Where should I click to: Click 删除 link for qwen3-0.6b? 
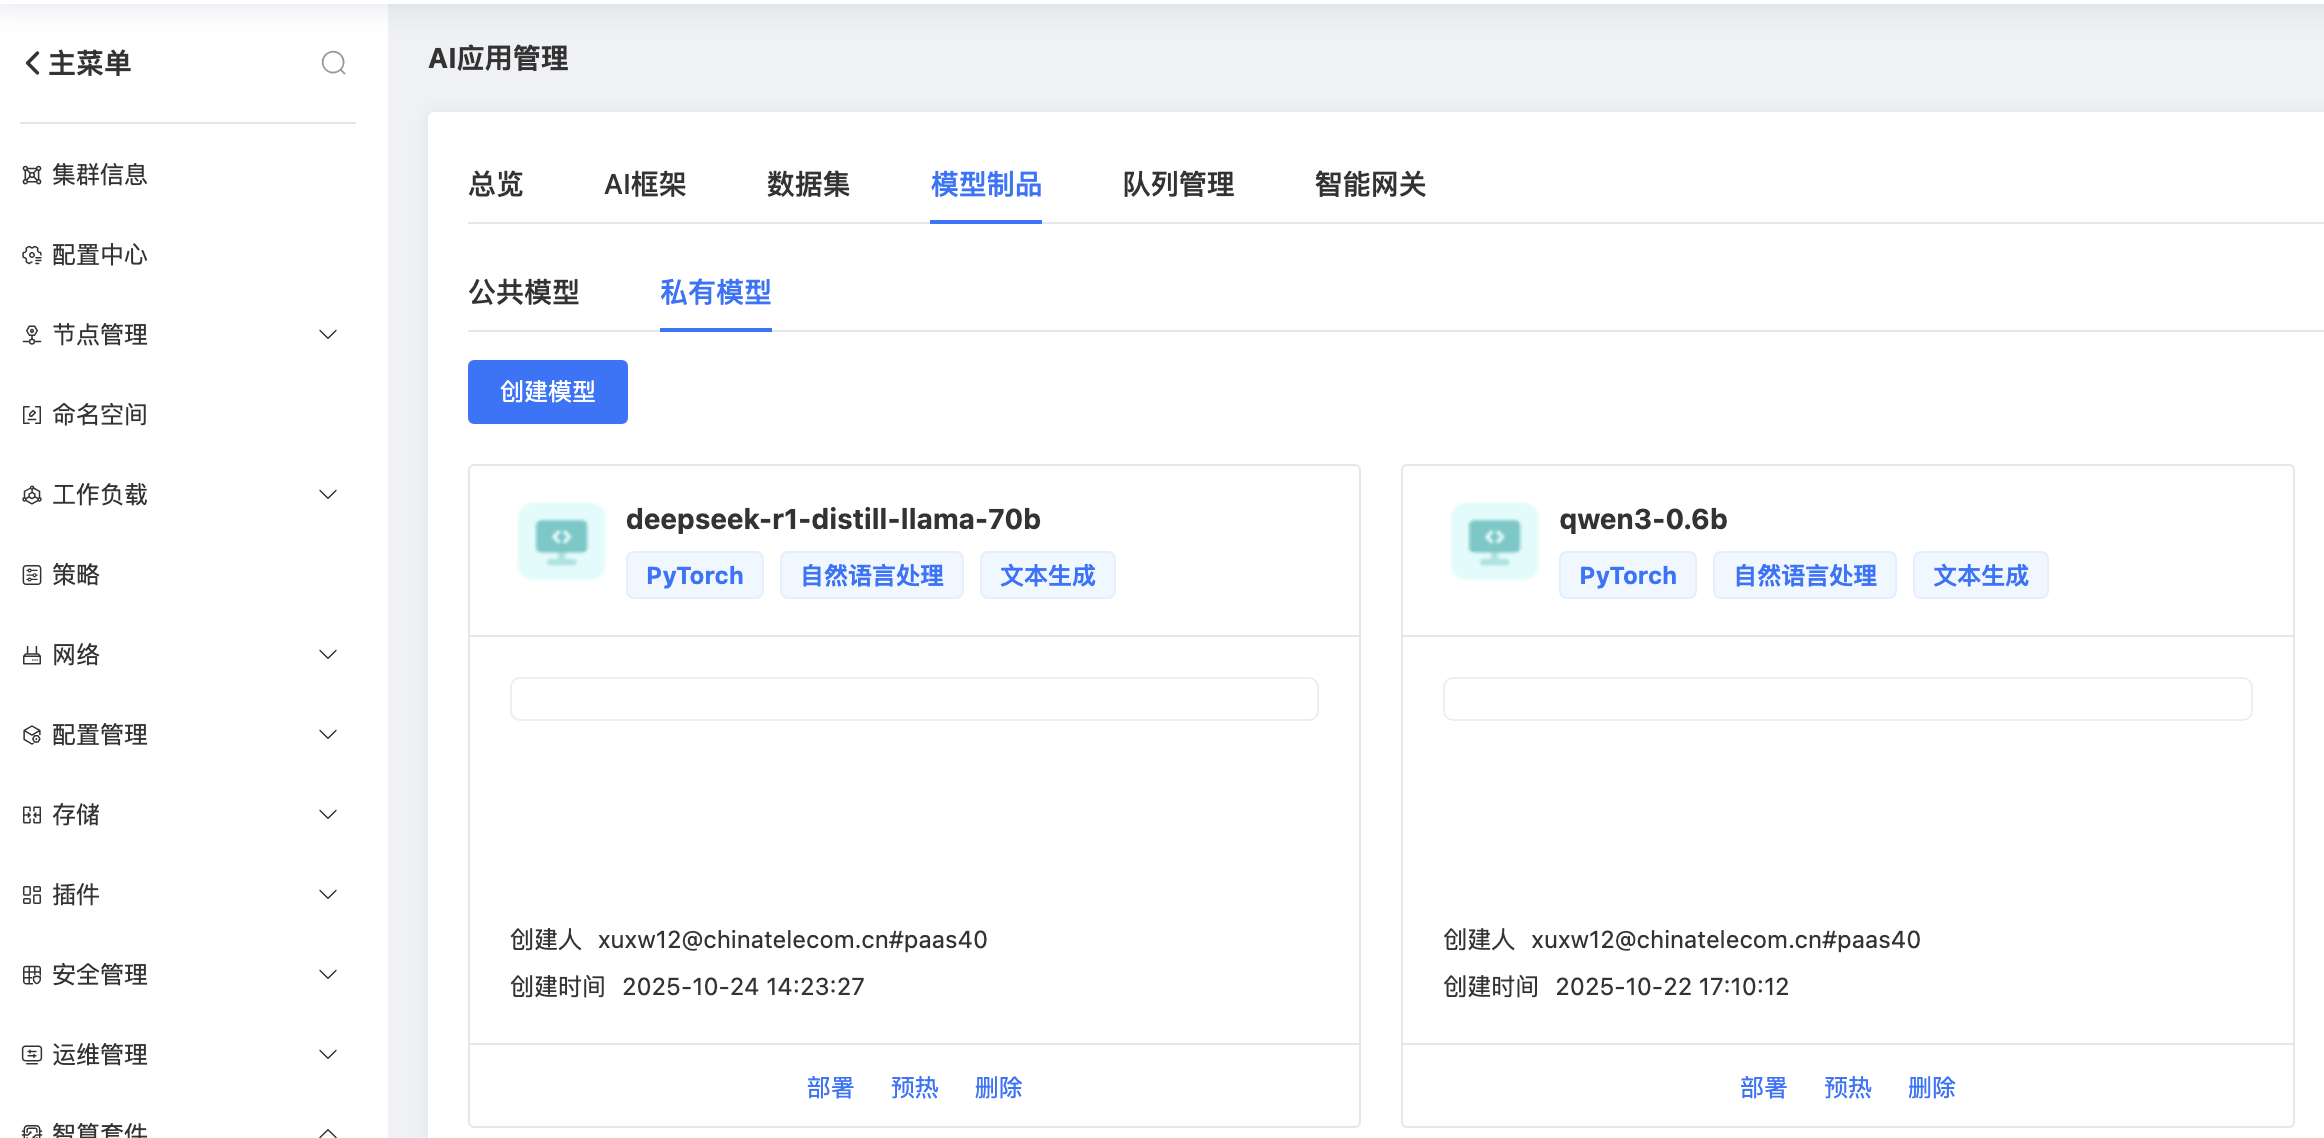point(1931,1087)
